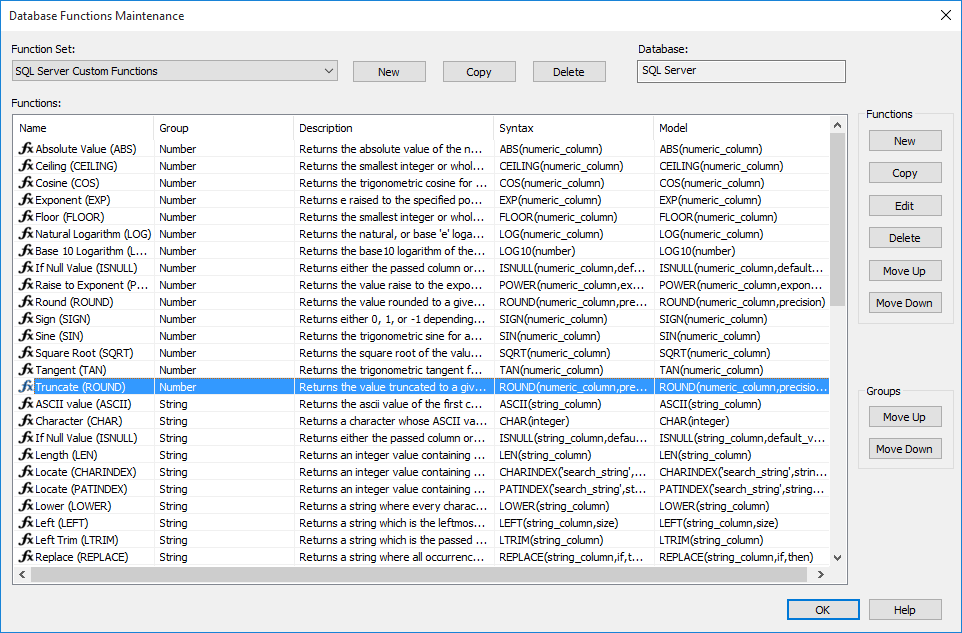
Task: Click Move Down in the Groups panel
Action: 905,449
